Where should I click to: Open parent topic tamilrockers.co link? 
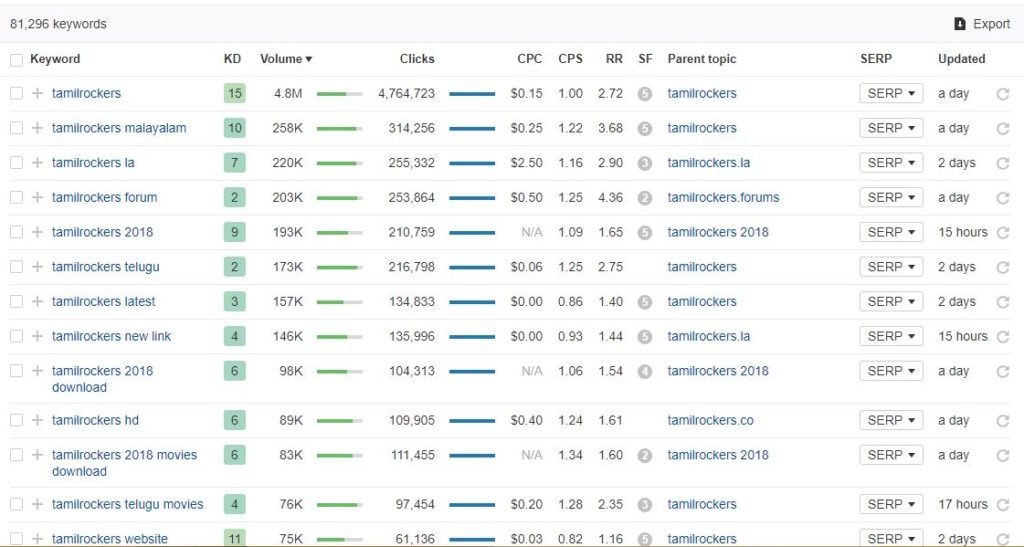711,420
